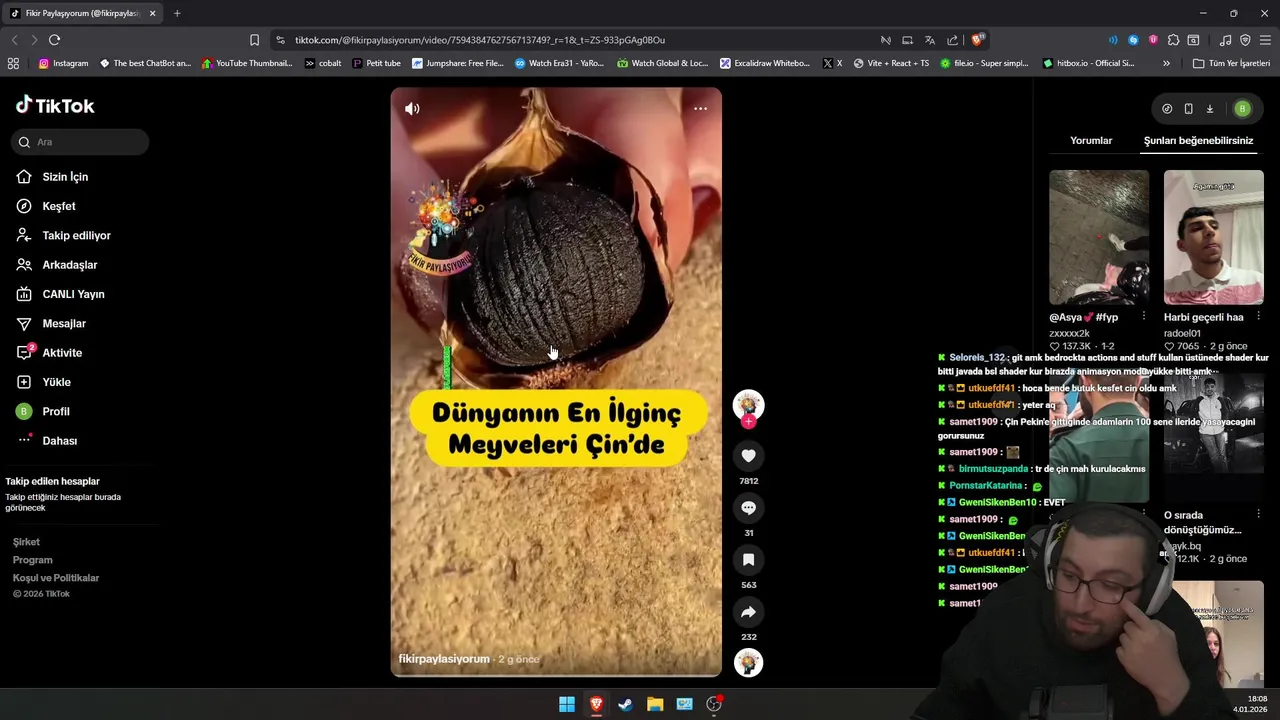Mute the video with the speaker icon
The image size is (1280, 720).
412,109
